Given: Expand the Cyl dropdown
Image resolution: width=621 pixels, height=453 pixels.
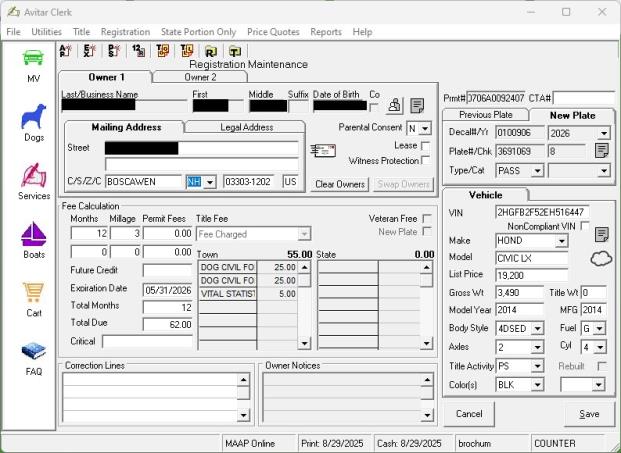Looking at the screenshot, I should pyautogui.click(x=600, y=348).
